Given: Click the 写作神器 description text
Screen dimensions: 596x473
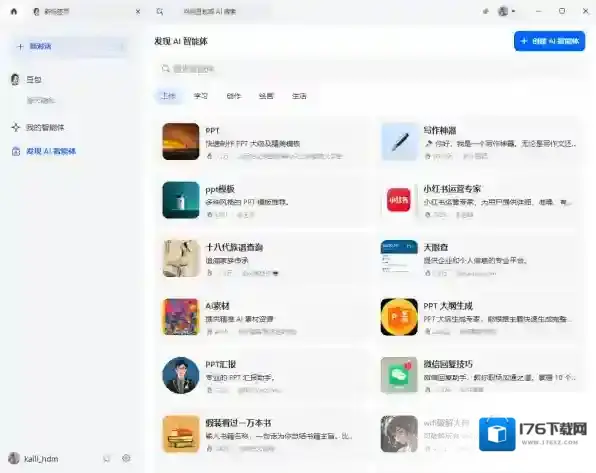Looking at the screenshot, I should tap(500, 144).
